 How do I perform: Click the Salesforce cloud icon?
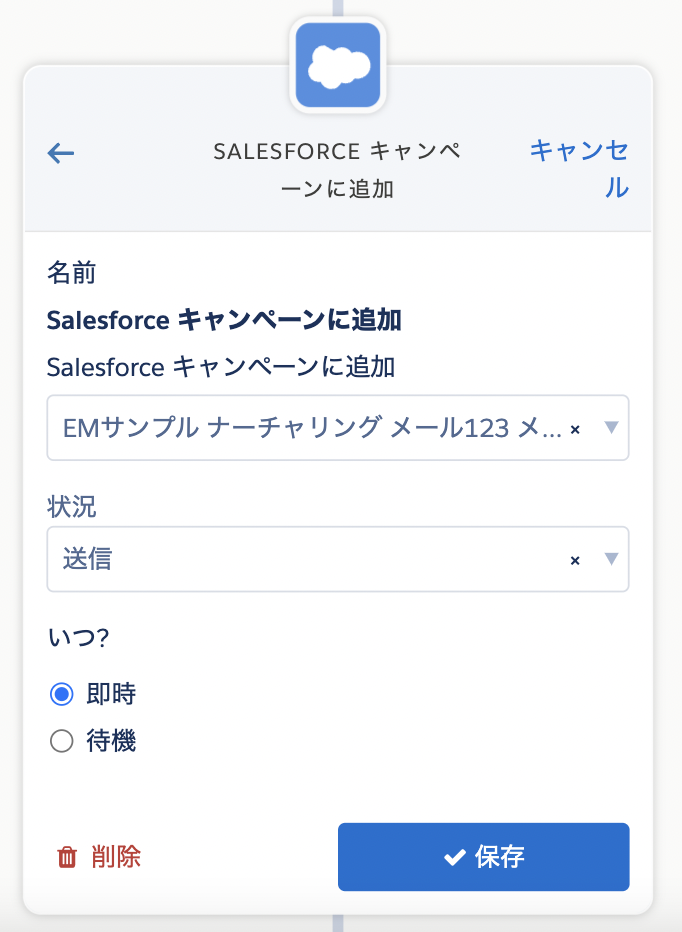[x=338, y=65]
